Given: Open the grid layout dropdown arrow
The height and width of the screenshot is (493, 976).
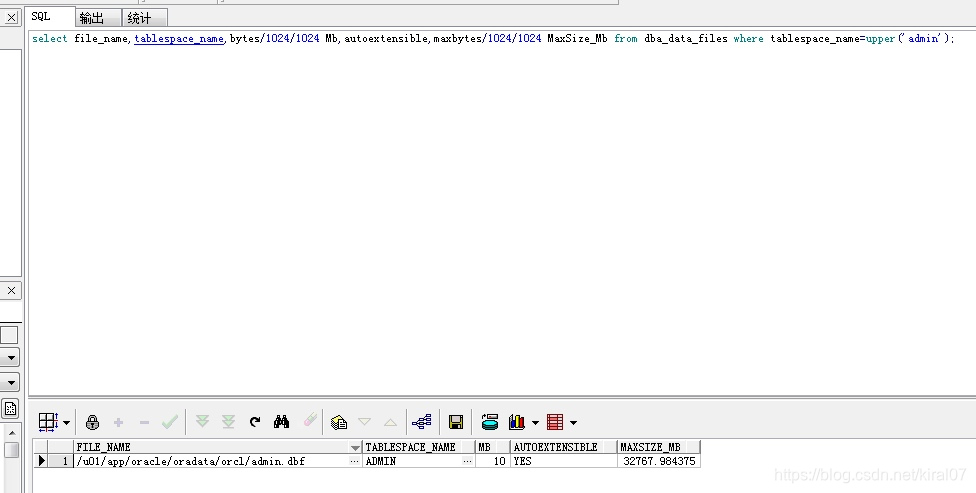Looking at the screenshot, I should [x=67, y=423].
